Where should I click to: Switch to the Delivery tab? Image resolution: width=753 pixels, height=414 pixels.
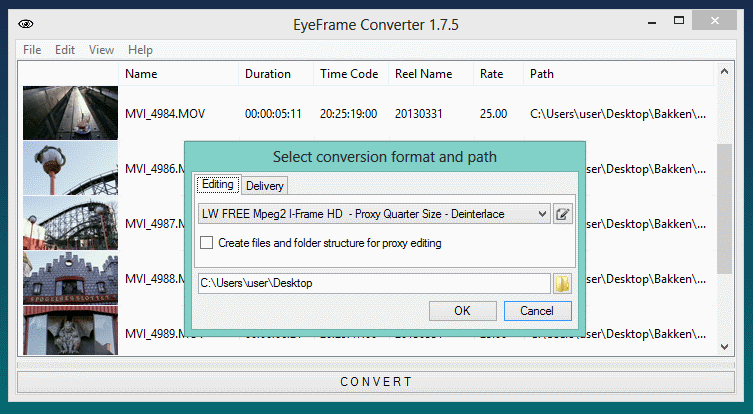click(x=265, y=185)
